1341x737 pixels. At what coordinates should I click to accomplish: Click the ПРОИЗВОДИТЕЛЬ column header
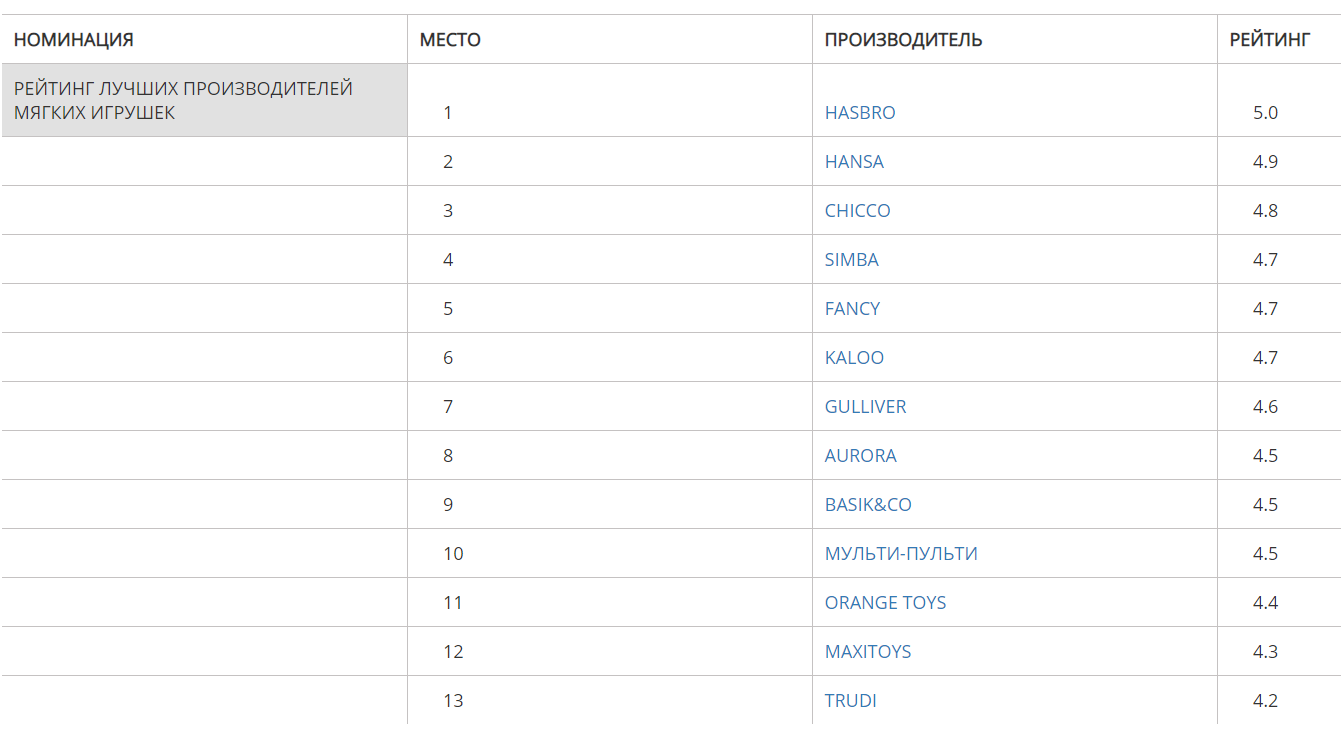[x=903, y=40]
